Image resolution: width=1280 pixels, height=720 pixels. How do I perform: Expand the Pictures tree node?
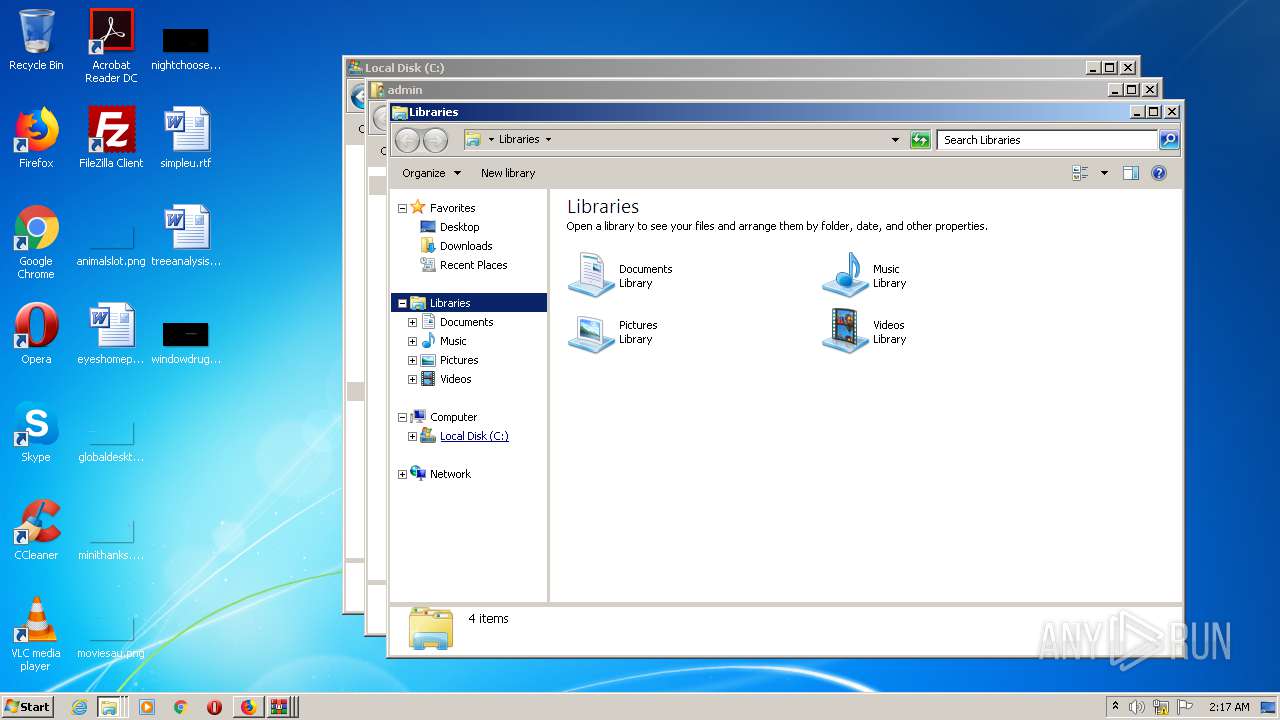(x=412, y=360)
